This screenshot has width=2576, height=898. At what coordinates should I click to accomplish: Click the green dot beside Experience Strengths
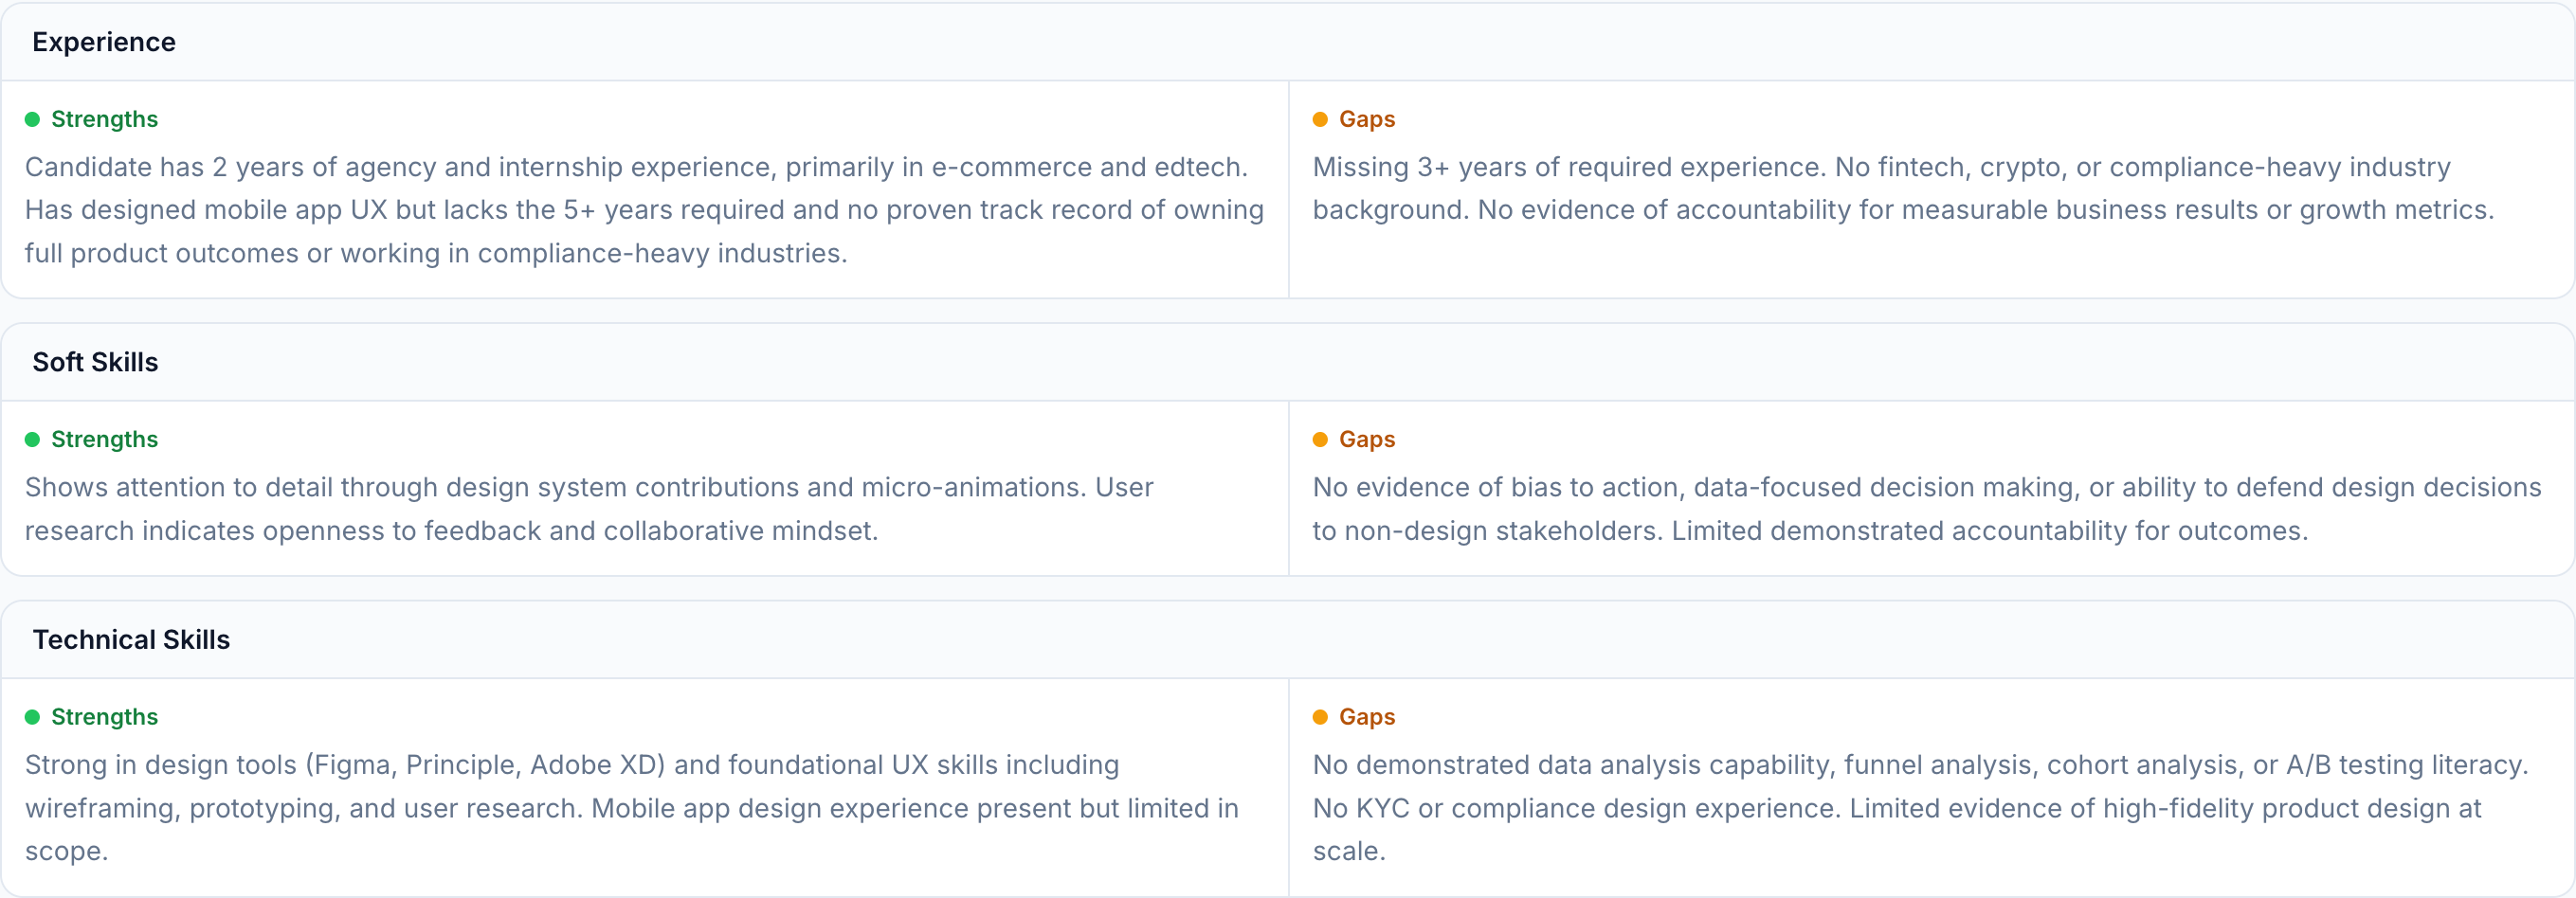point(32,120)
